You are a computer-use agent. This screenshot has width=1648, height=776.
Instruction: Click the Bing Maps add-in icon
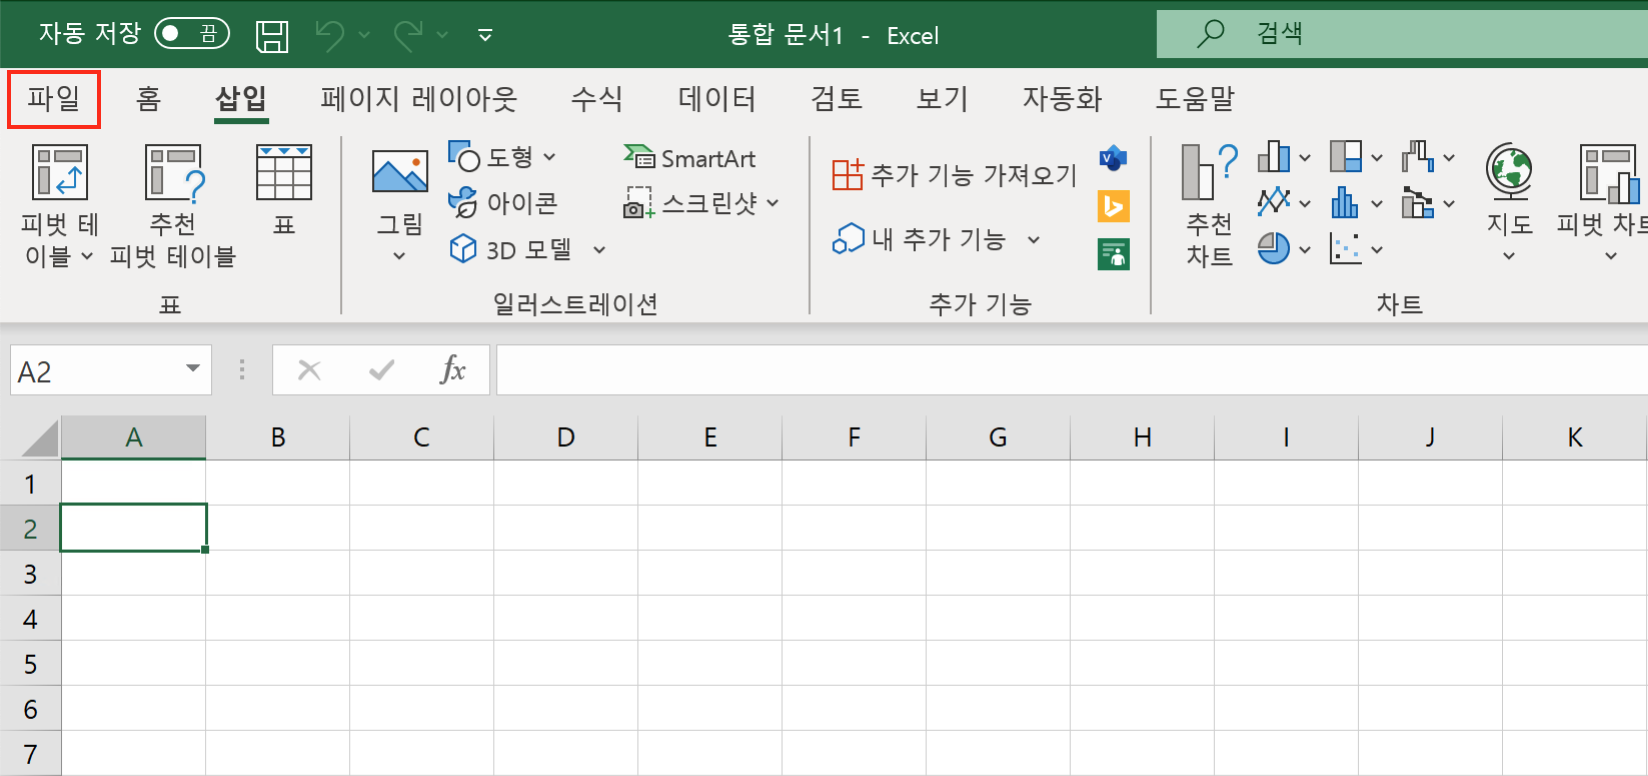click(1113, 206)
